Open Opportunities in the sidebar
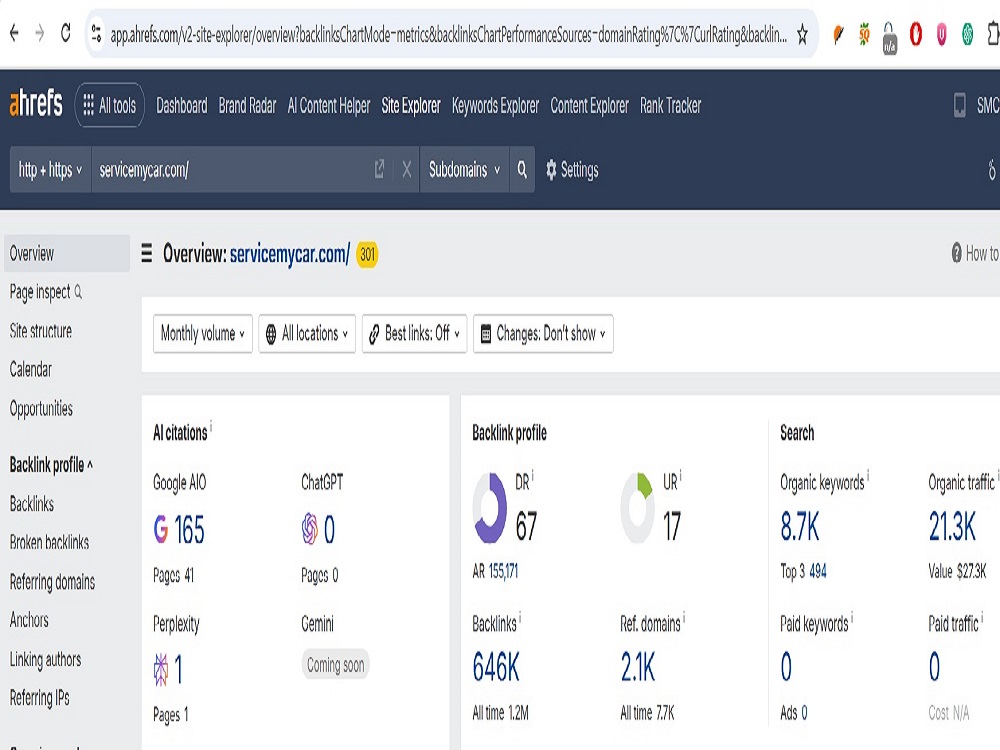The width and height of the screenshot is (1000, 750). pyautogui.click(x=41, y=408)
